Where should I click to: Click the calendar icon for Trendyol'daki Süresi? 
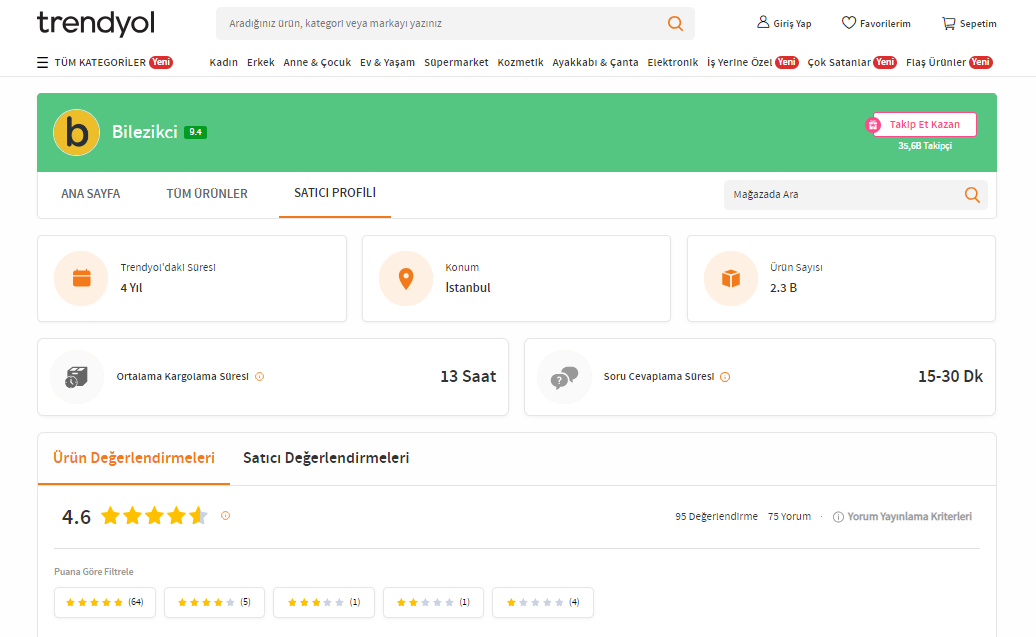point(81,278)
